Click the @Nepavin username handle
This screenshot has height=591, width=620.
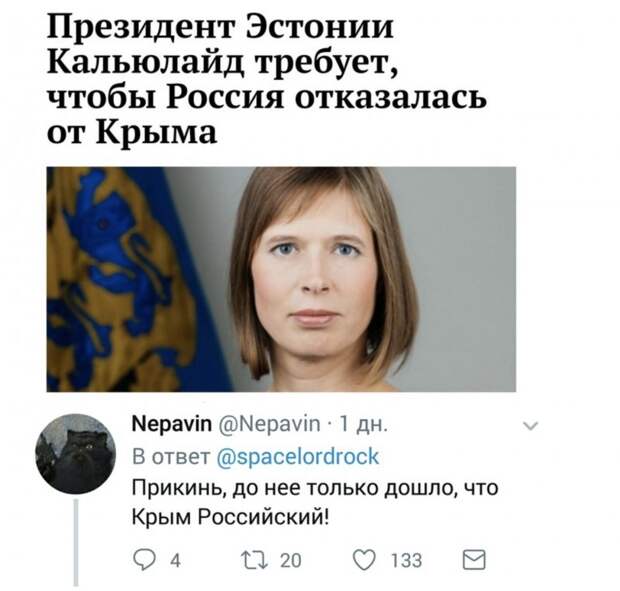tap(268, 424)
